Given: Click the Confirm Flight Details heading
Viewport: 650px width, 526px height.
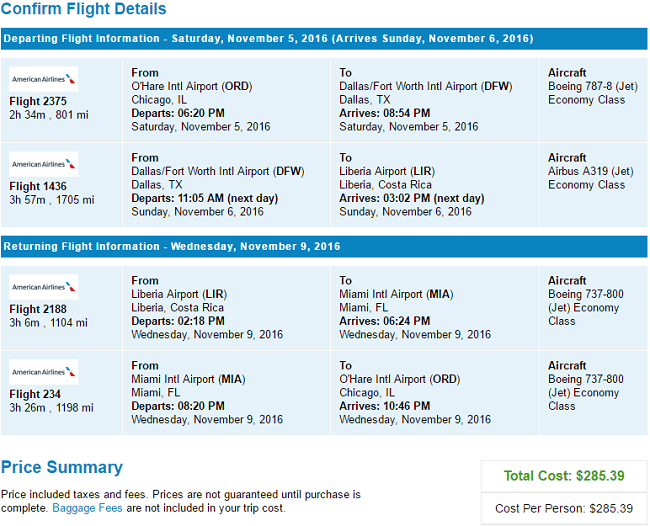Looking at the screenshot, I should tap(83, 9).
